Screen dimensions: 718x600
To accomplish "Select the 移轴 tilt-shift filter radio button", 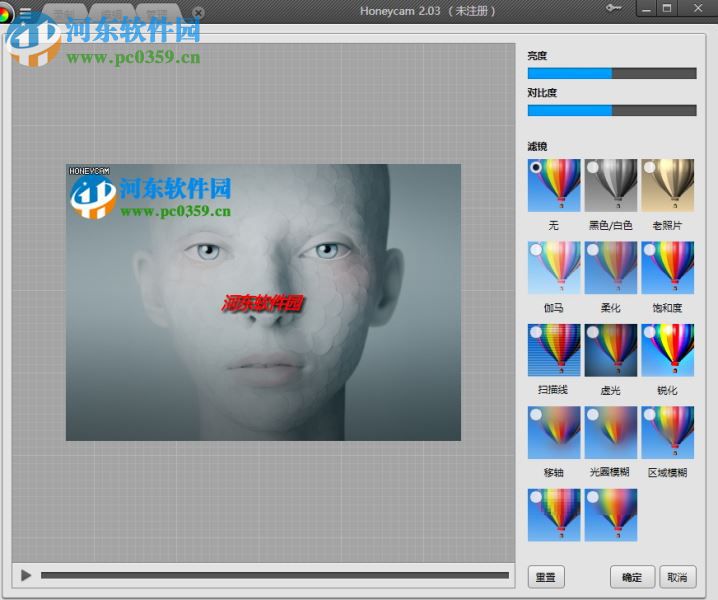I will pyautogui.click(x=536, y=415).
